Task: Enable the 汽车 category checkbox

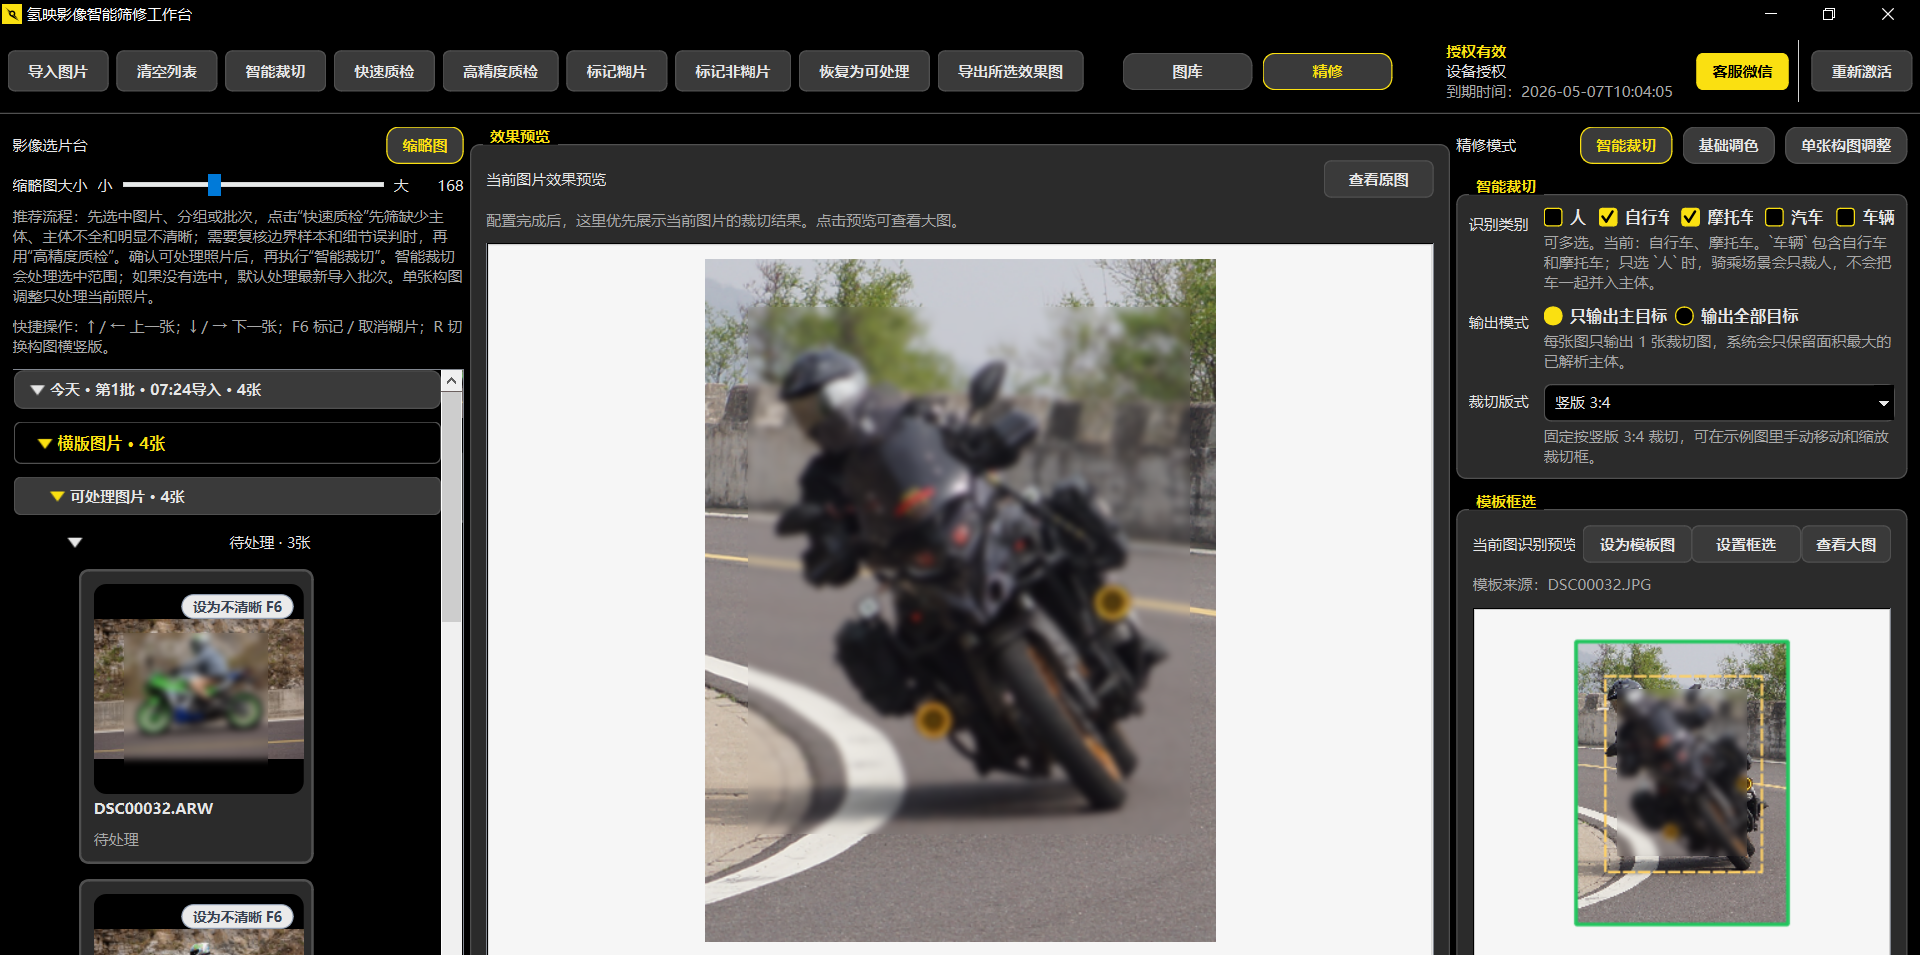Action: point(1774,217)
